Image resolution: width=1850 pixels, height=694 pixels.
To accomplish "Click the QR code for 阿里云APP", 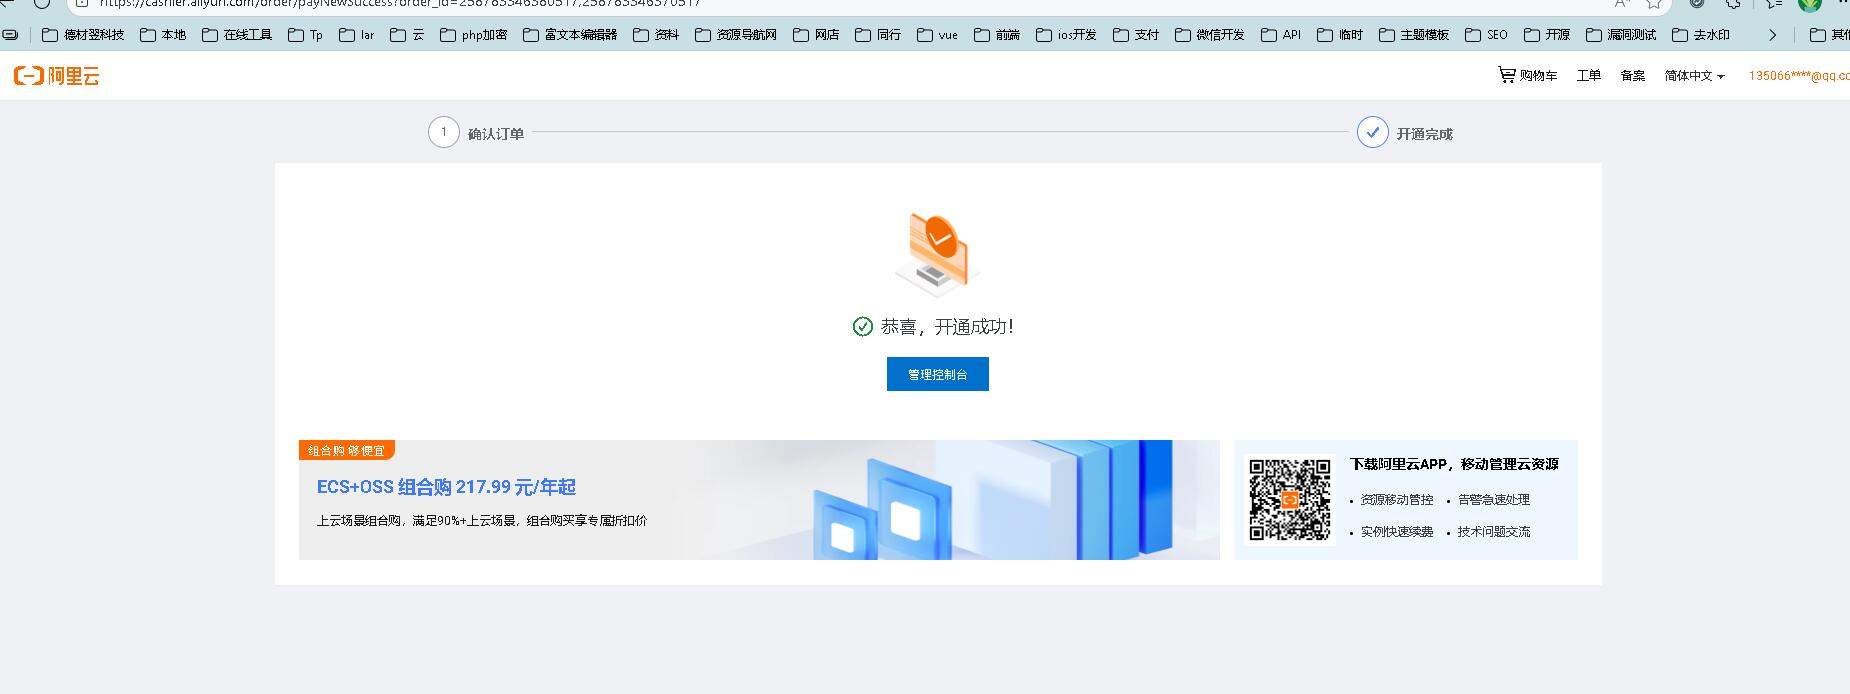I will (1289, 499).
